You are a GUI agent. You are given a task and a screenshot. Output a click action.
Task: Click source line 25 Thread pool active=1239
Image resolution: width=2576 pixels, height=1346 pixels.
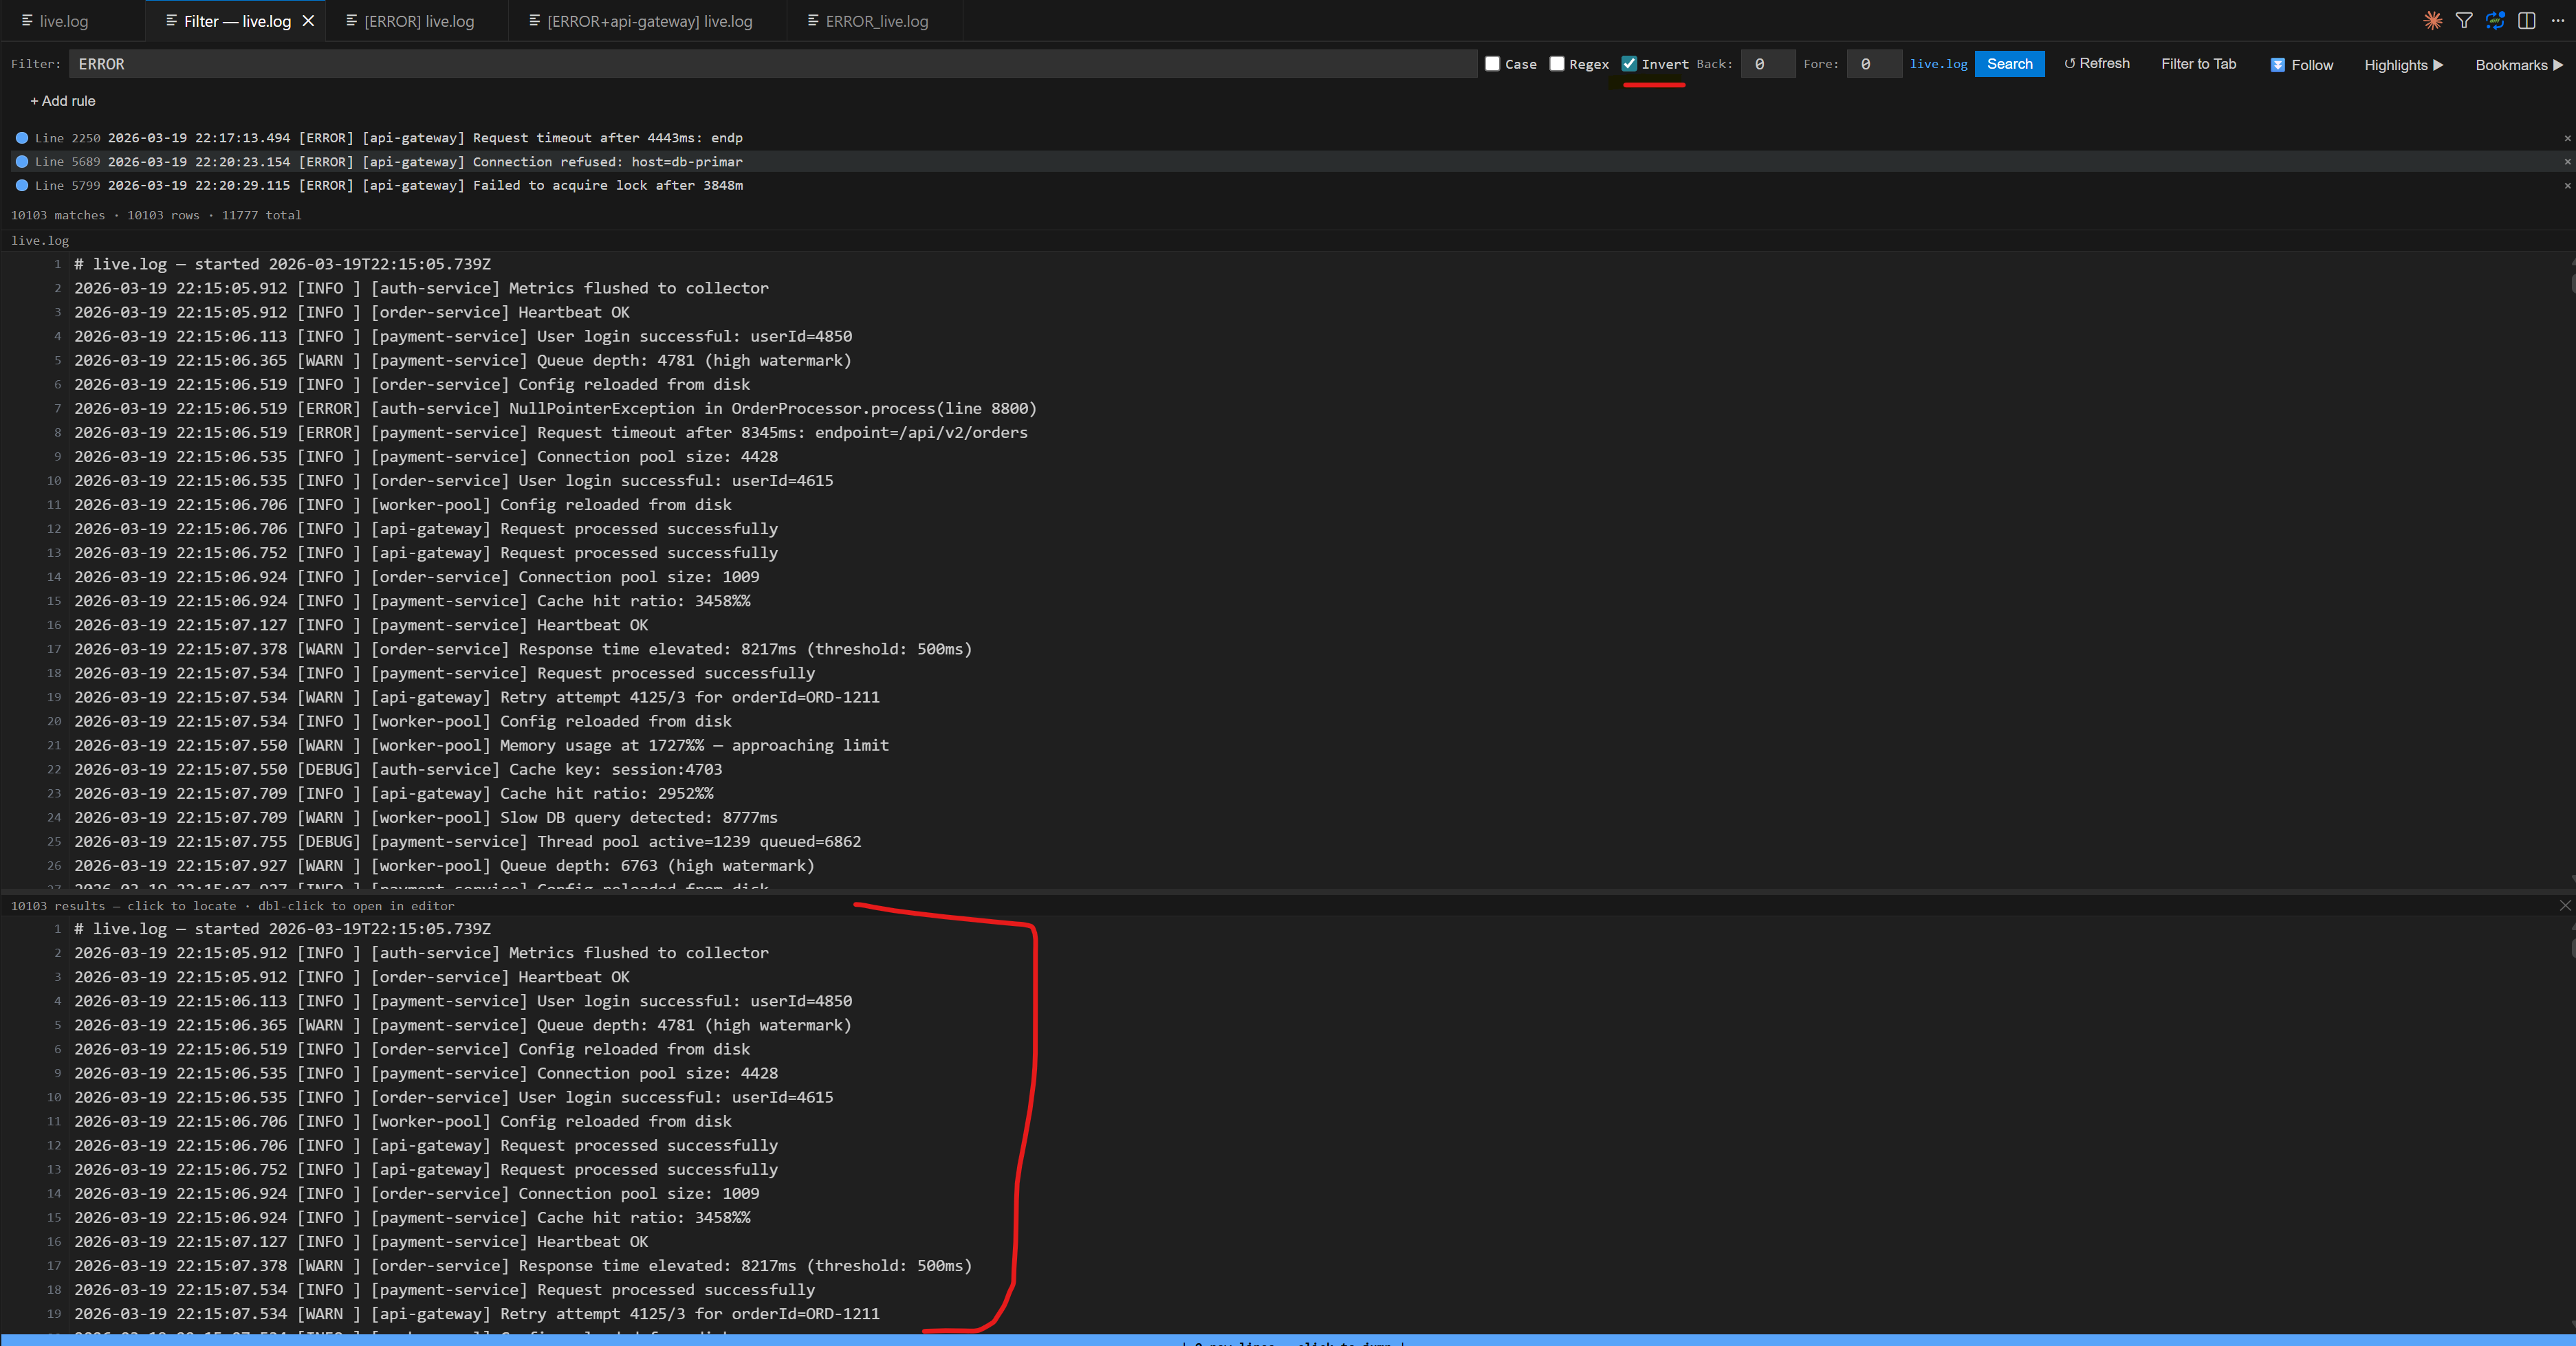pyautogui.click(x=468, y=842)
